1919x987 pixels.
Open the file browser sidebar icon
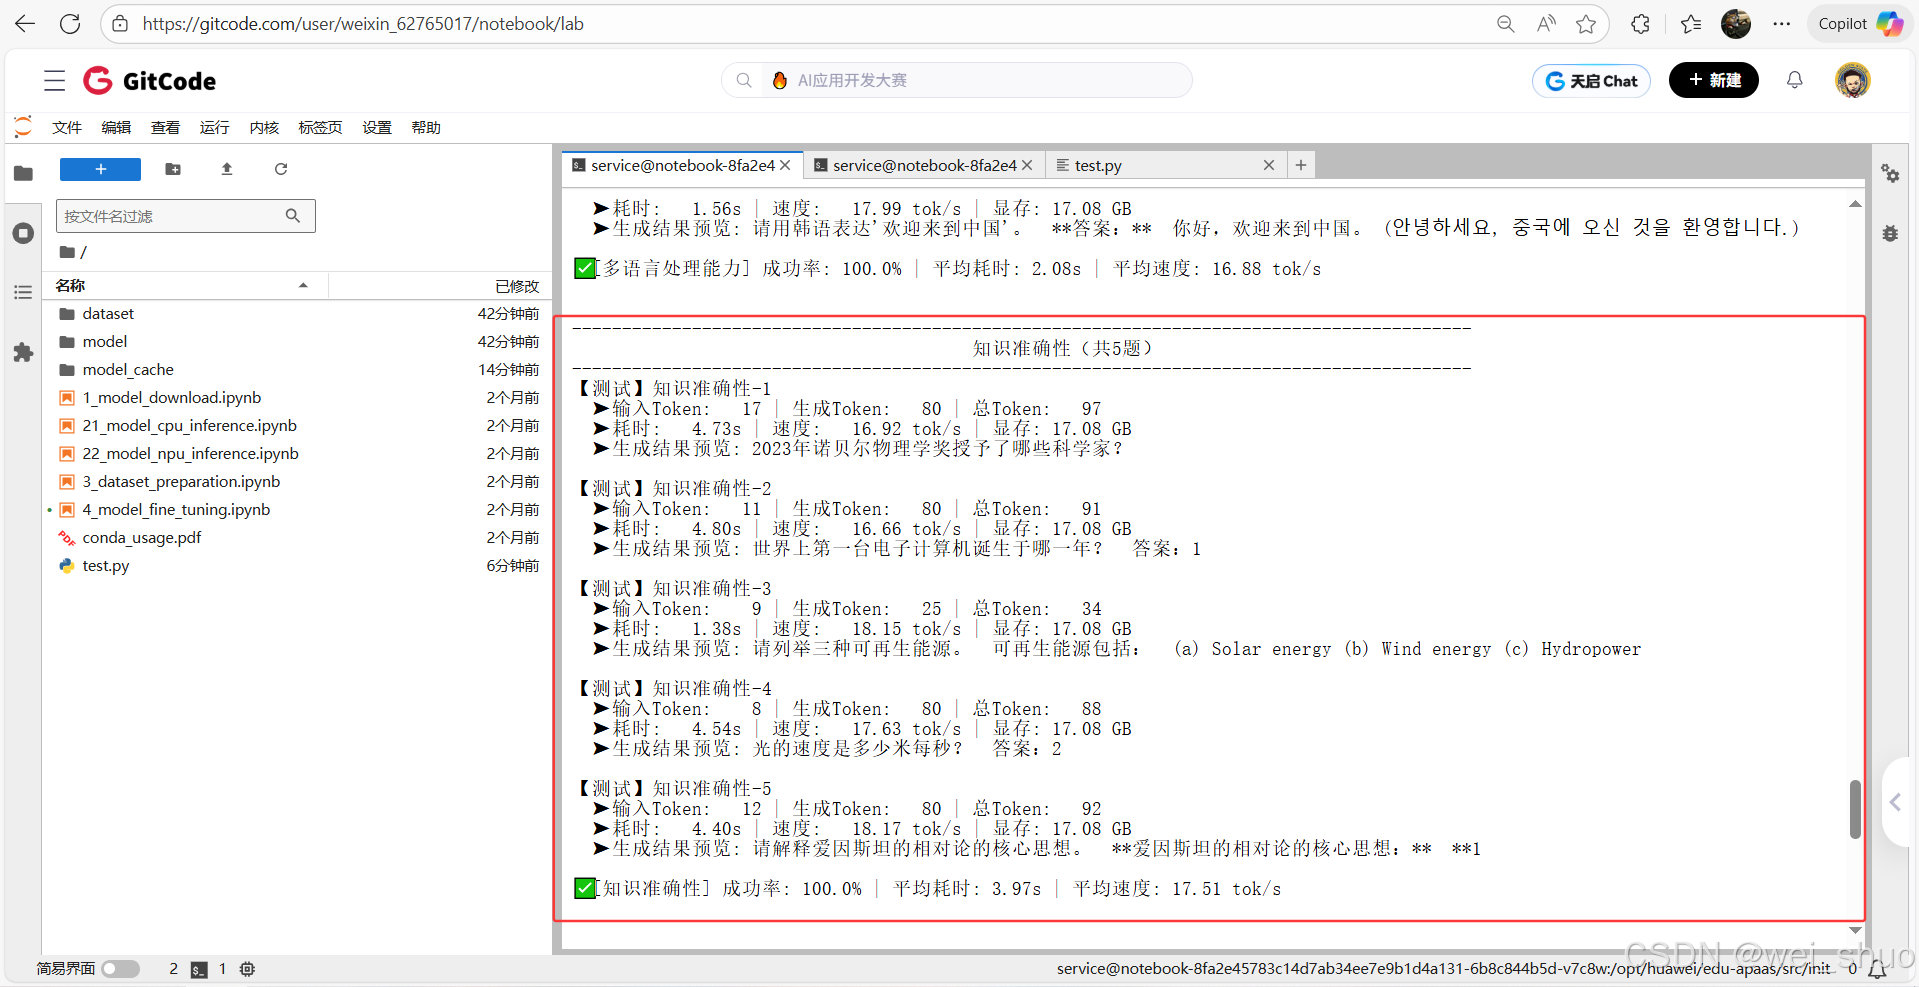pyautogui.click(x=23, y=173)
